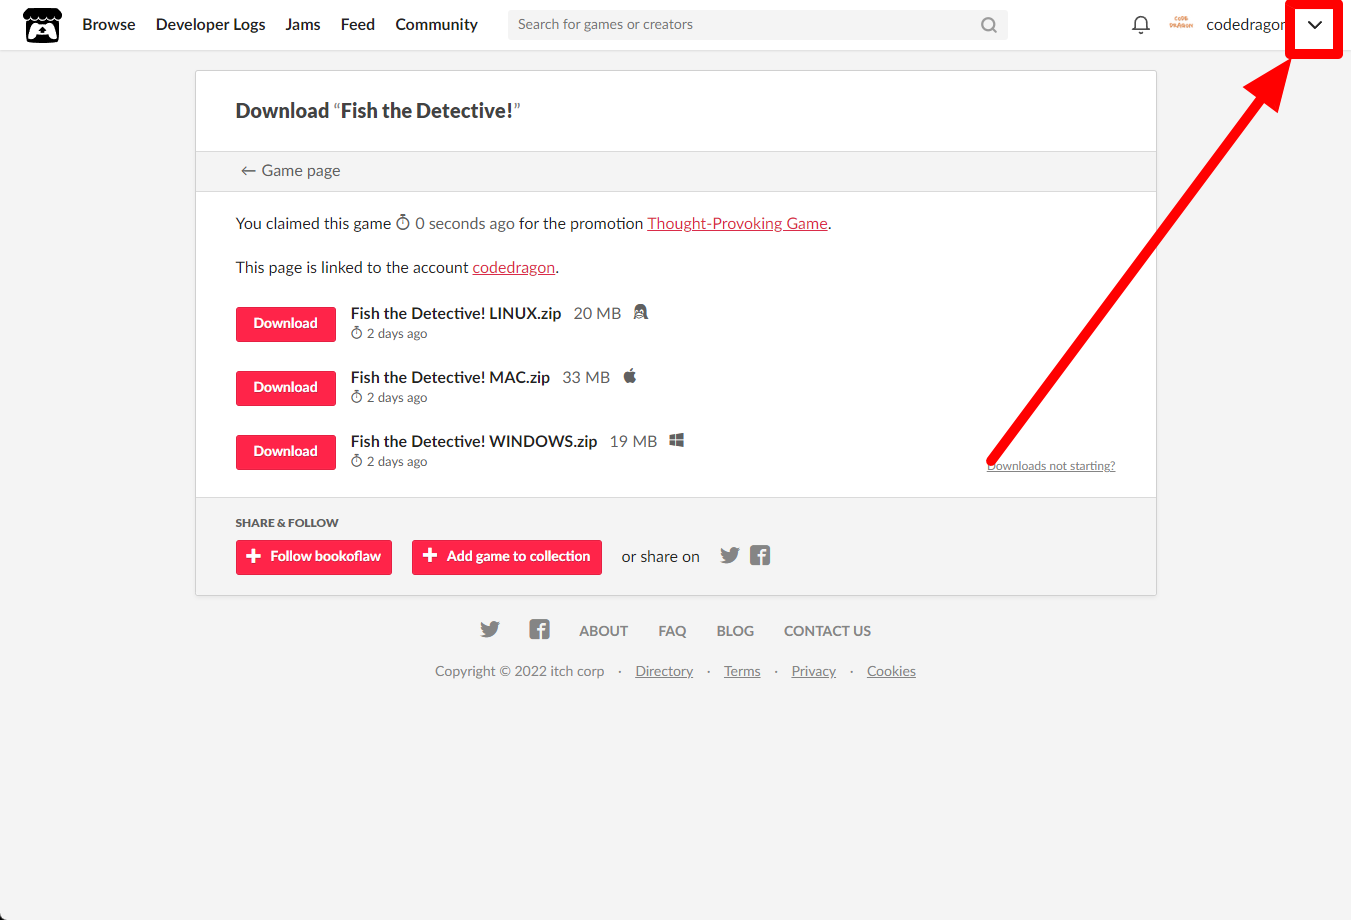Click the '19 MB' file size
This screenshot has height=920, width=1351.
634,441
